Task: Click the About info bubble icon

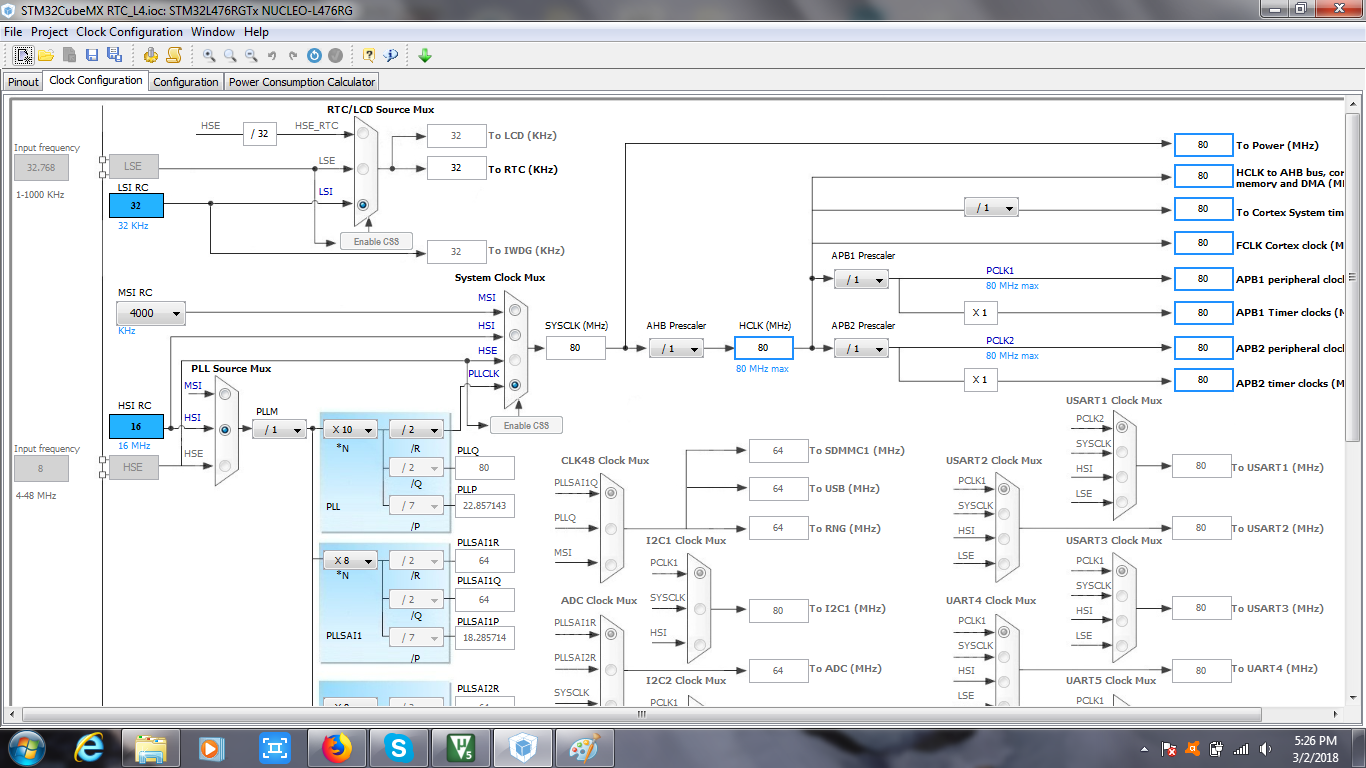Action: [391, 55]
